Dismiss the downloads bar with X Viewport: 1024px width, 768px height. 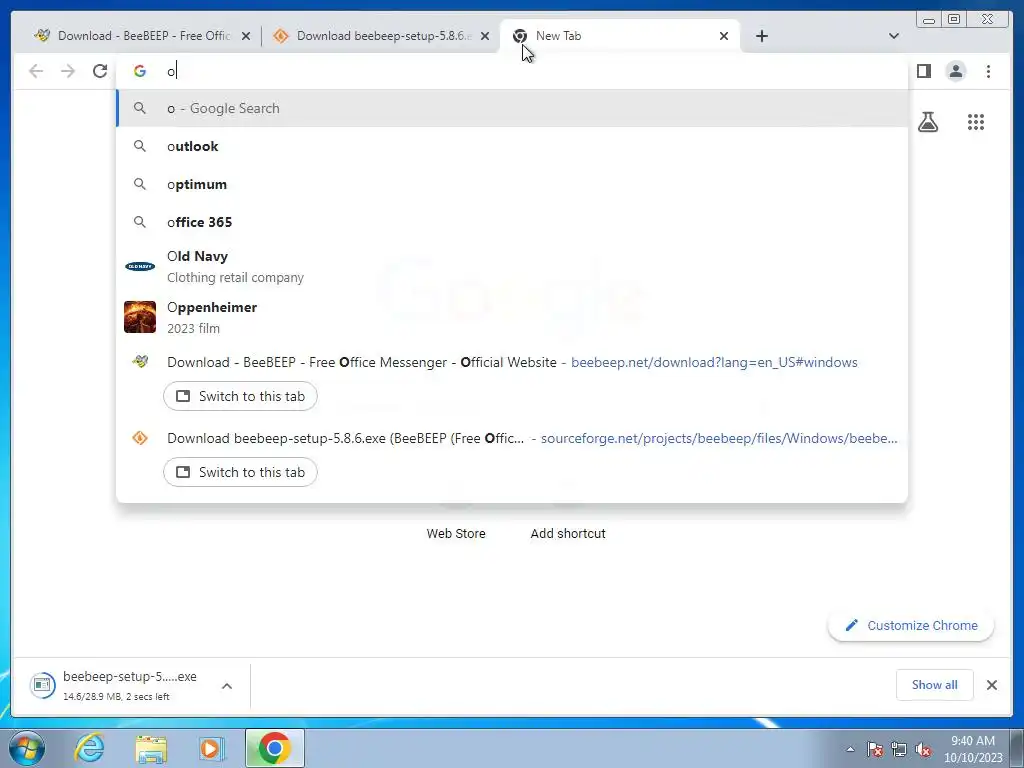(x=991, y=685)
